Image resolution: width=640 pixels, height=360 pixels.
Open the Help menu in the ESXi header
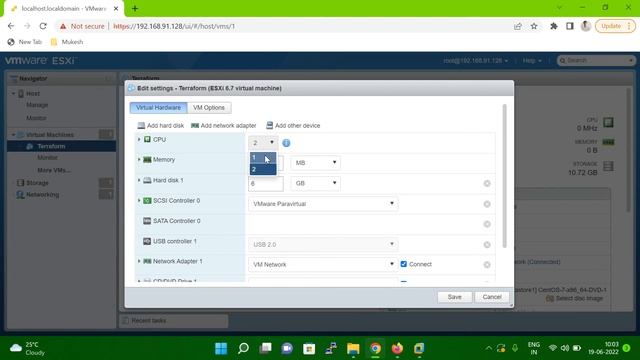pos(532,60)
